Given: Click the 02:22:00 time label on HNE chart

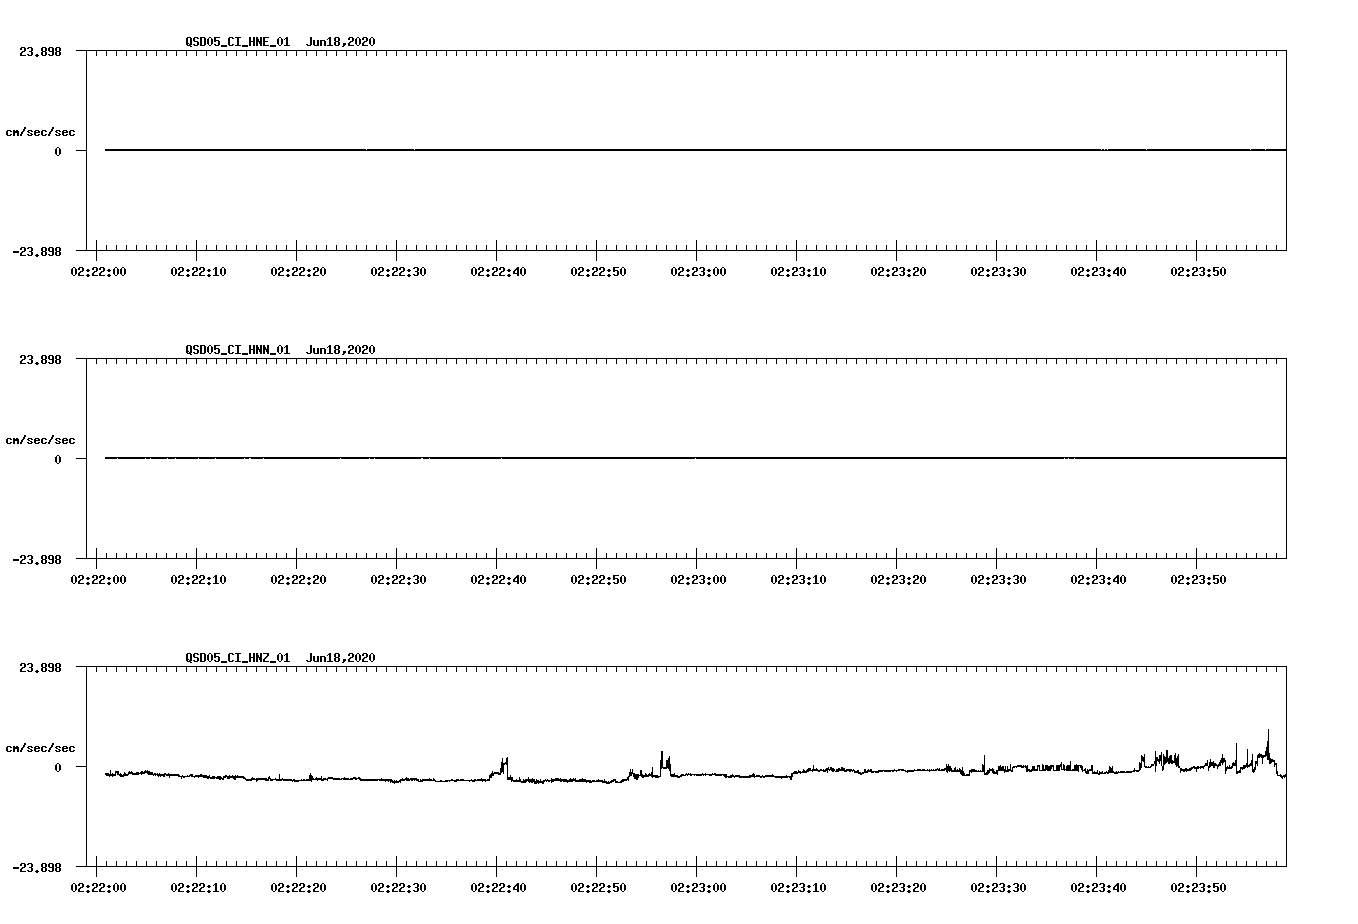Looking at the screenshot, I should point(98,271).
